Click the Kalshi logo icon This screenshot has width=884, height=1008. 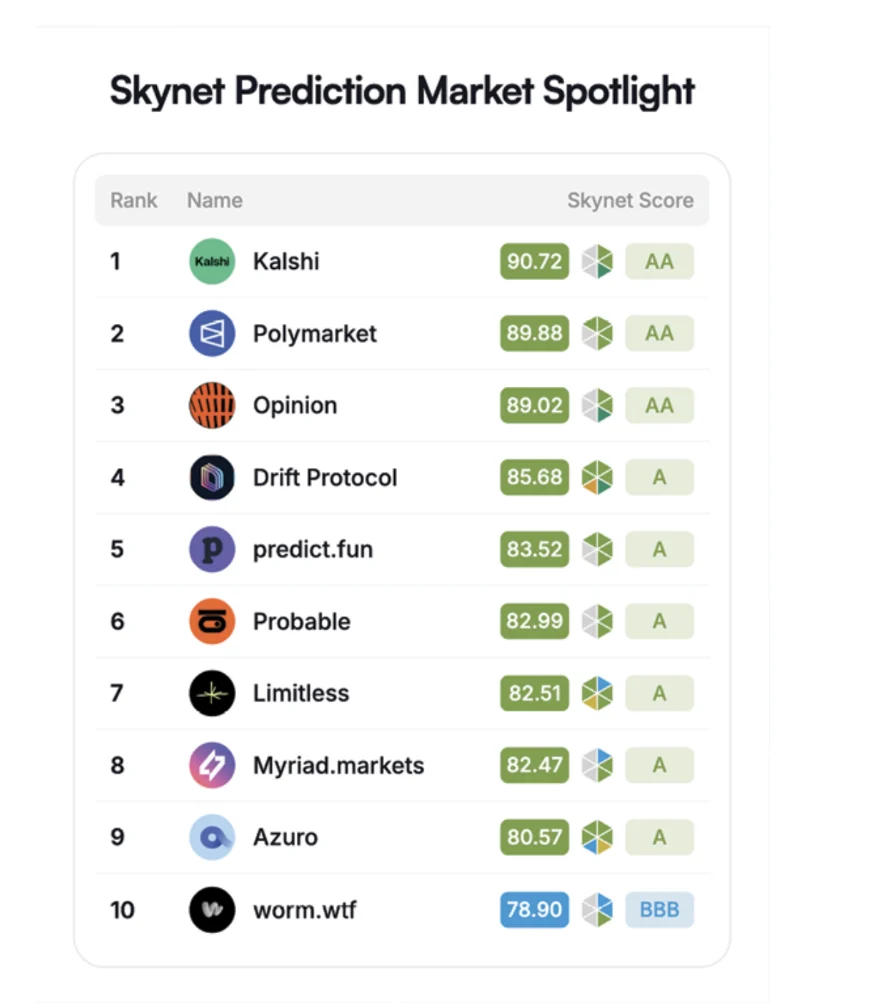click(x=211, y=261)
